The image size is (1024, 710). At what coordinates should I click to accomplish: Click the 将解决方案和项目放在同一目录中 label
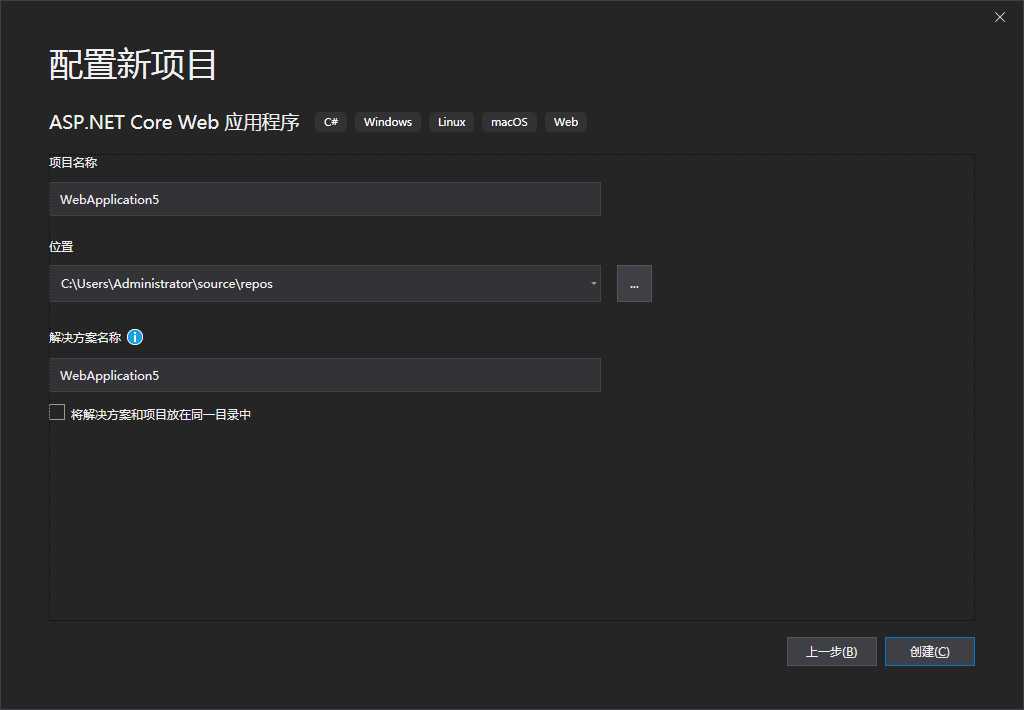tap(161, 415)
